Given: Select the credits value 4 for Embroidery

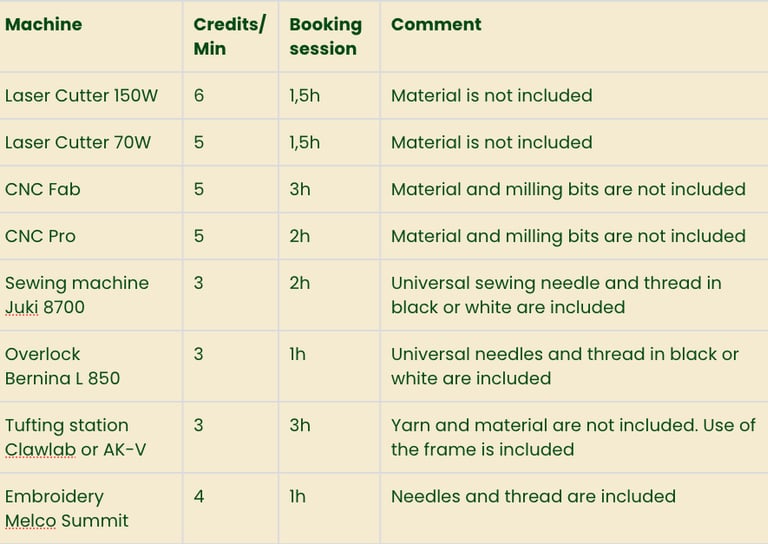Looking at the screenshot, I should pos(198,497).
